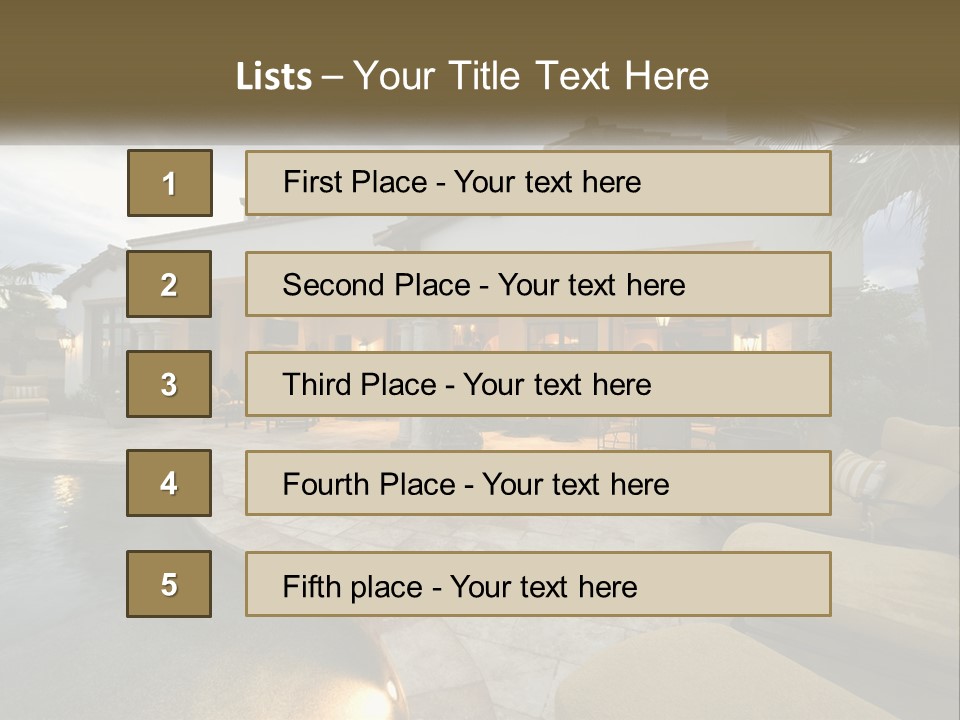Click the empty right end of Fifth place box
This screenshot has height=720, width=960.
[760, 584]
